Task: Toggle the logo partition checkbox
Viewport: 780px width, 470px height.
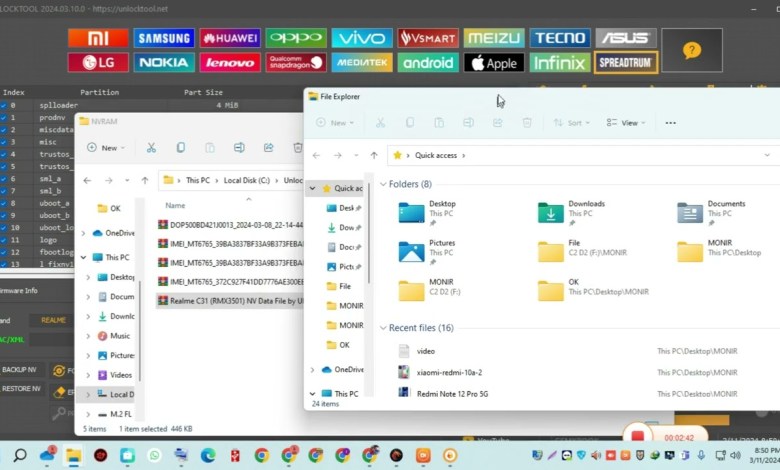Action: pos(3,240)
